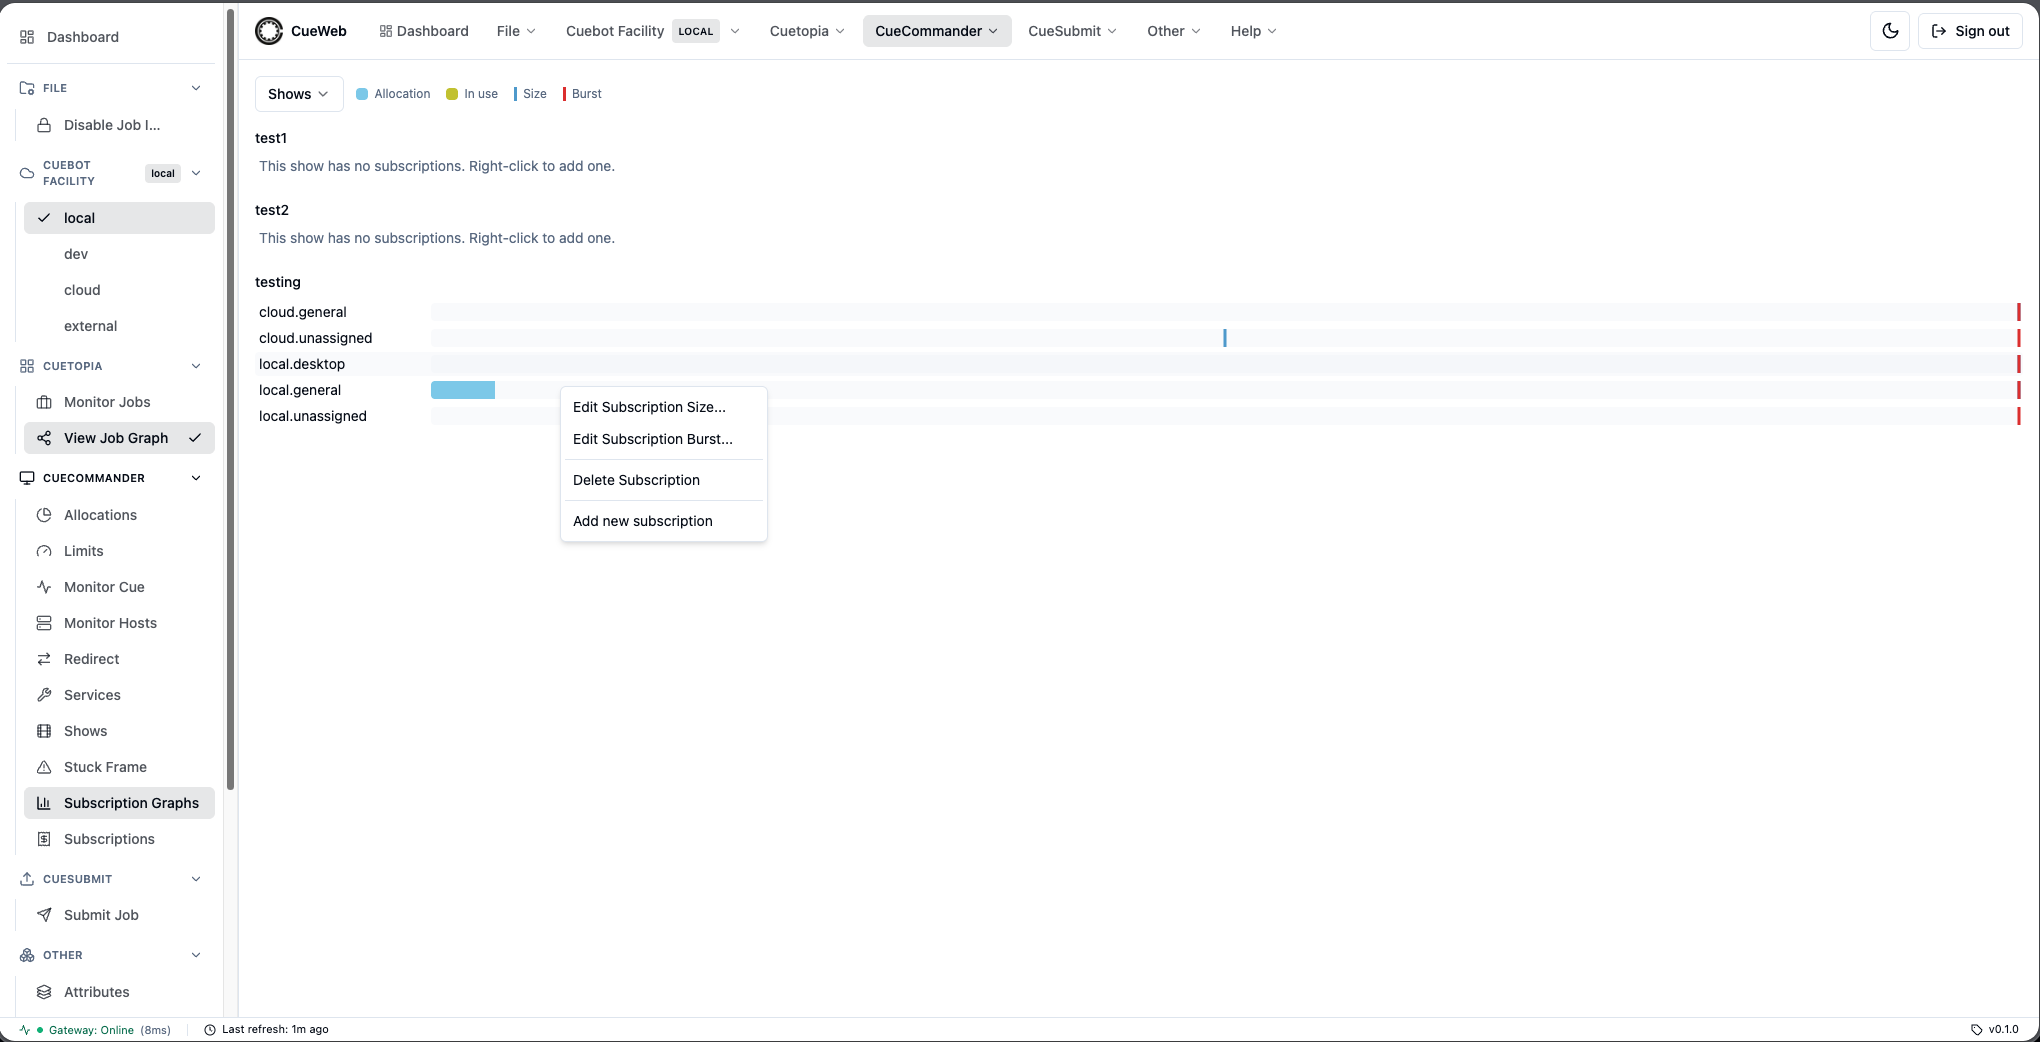Click the Last refresh clock icon
Screen dimensions: 2040x1042
tap(210, 1030)
